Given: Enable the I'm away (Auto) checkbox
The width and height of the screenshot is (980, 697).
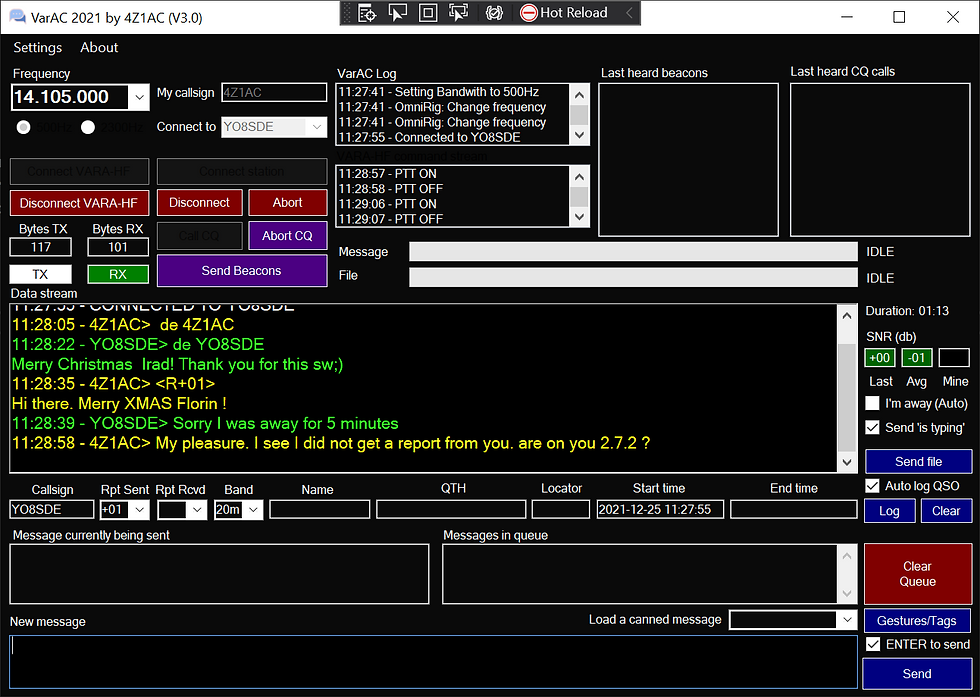Looking at the screenshot, I should [872, 403].
